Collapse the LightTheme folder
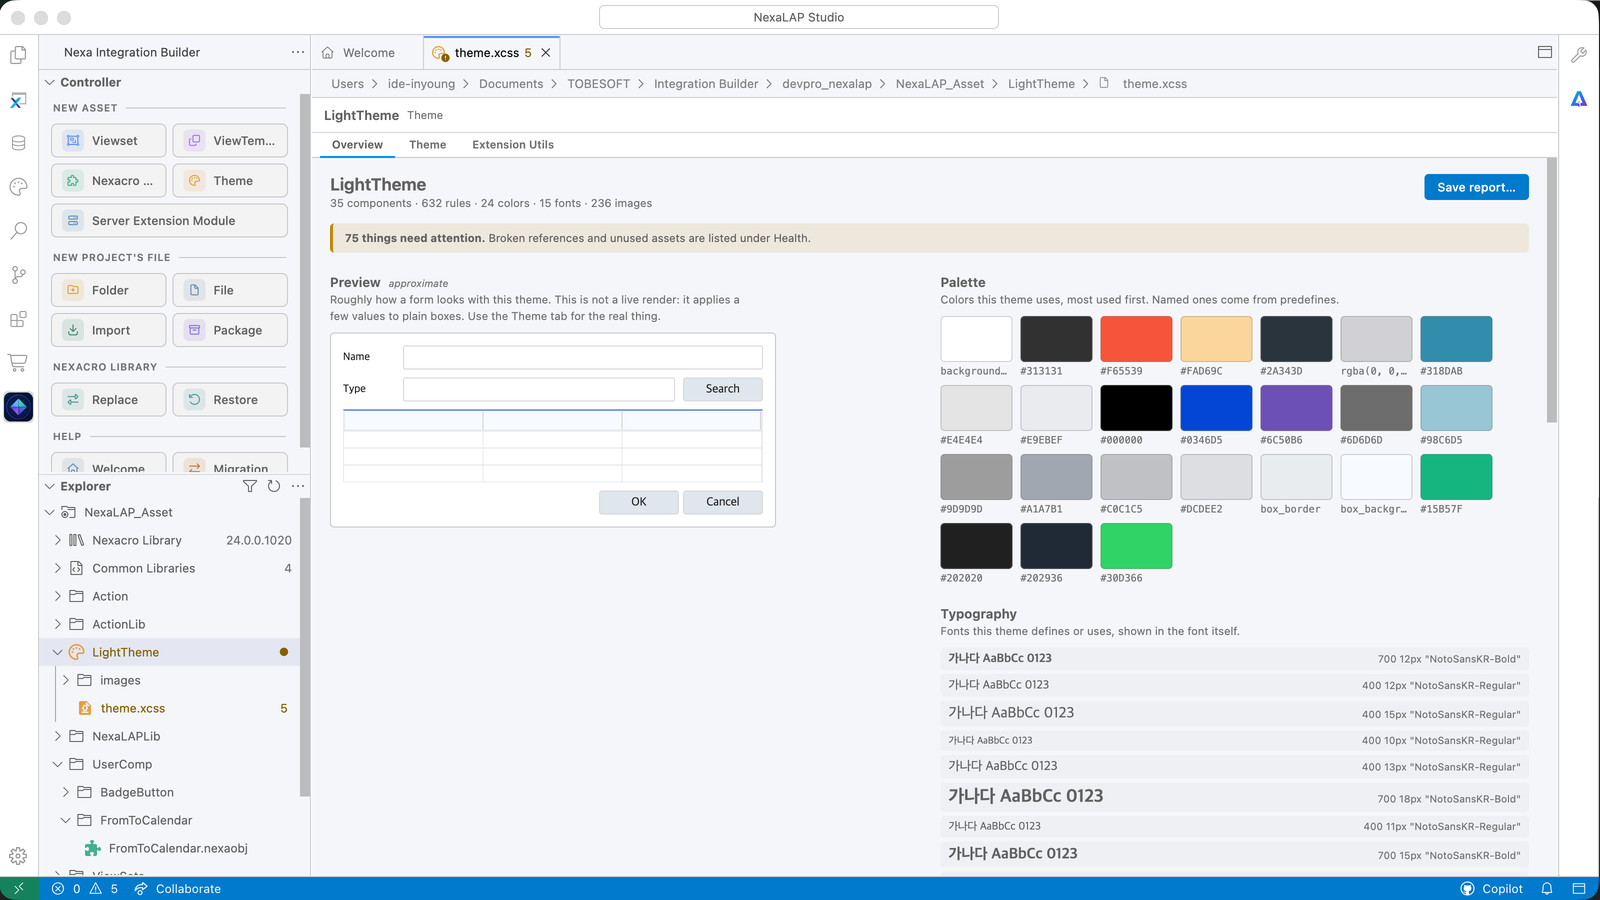Image resolution: width=1600 pixels, height=900 pixels. pyautogui.click(x=57, y=652)
